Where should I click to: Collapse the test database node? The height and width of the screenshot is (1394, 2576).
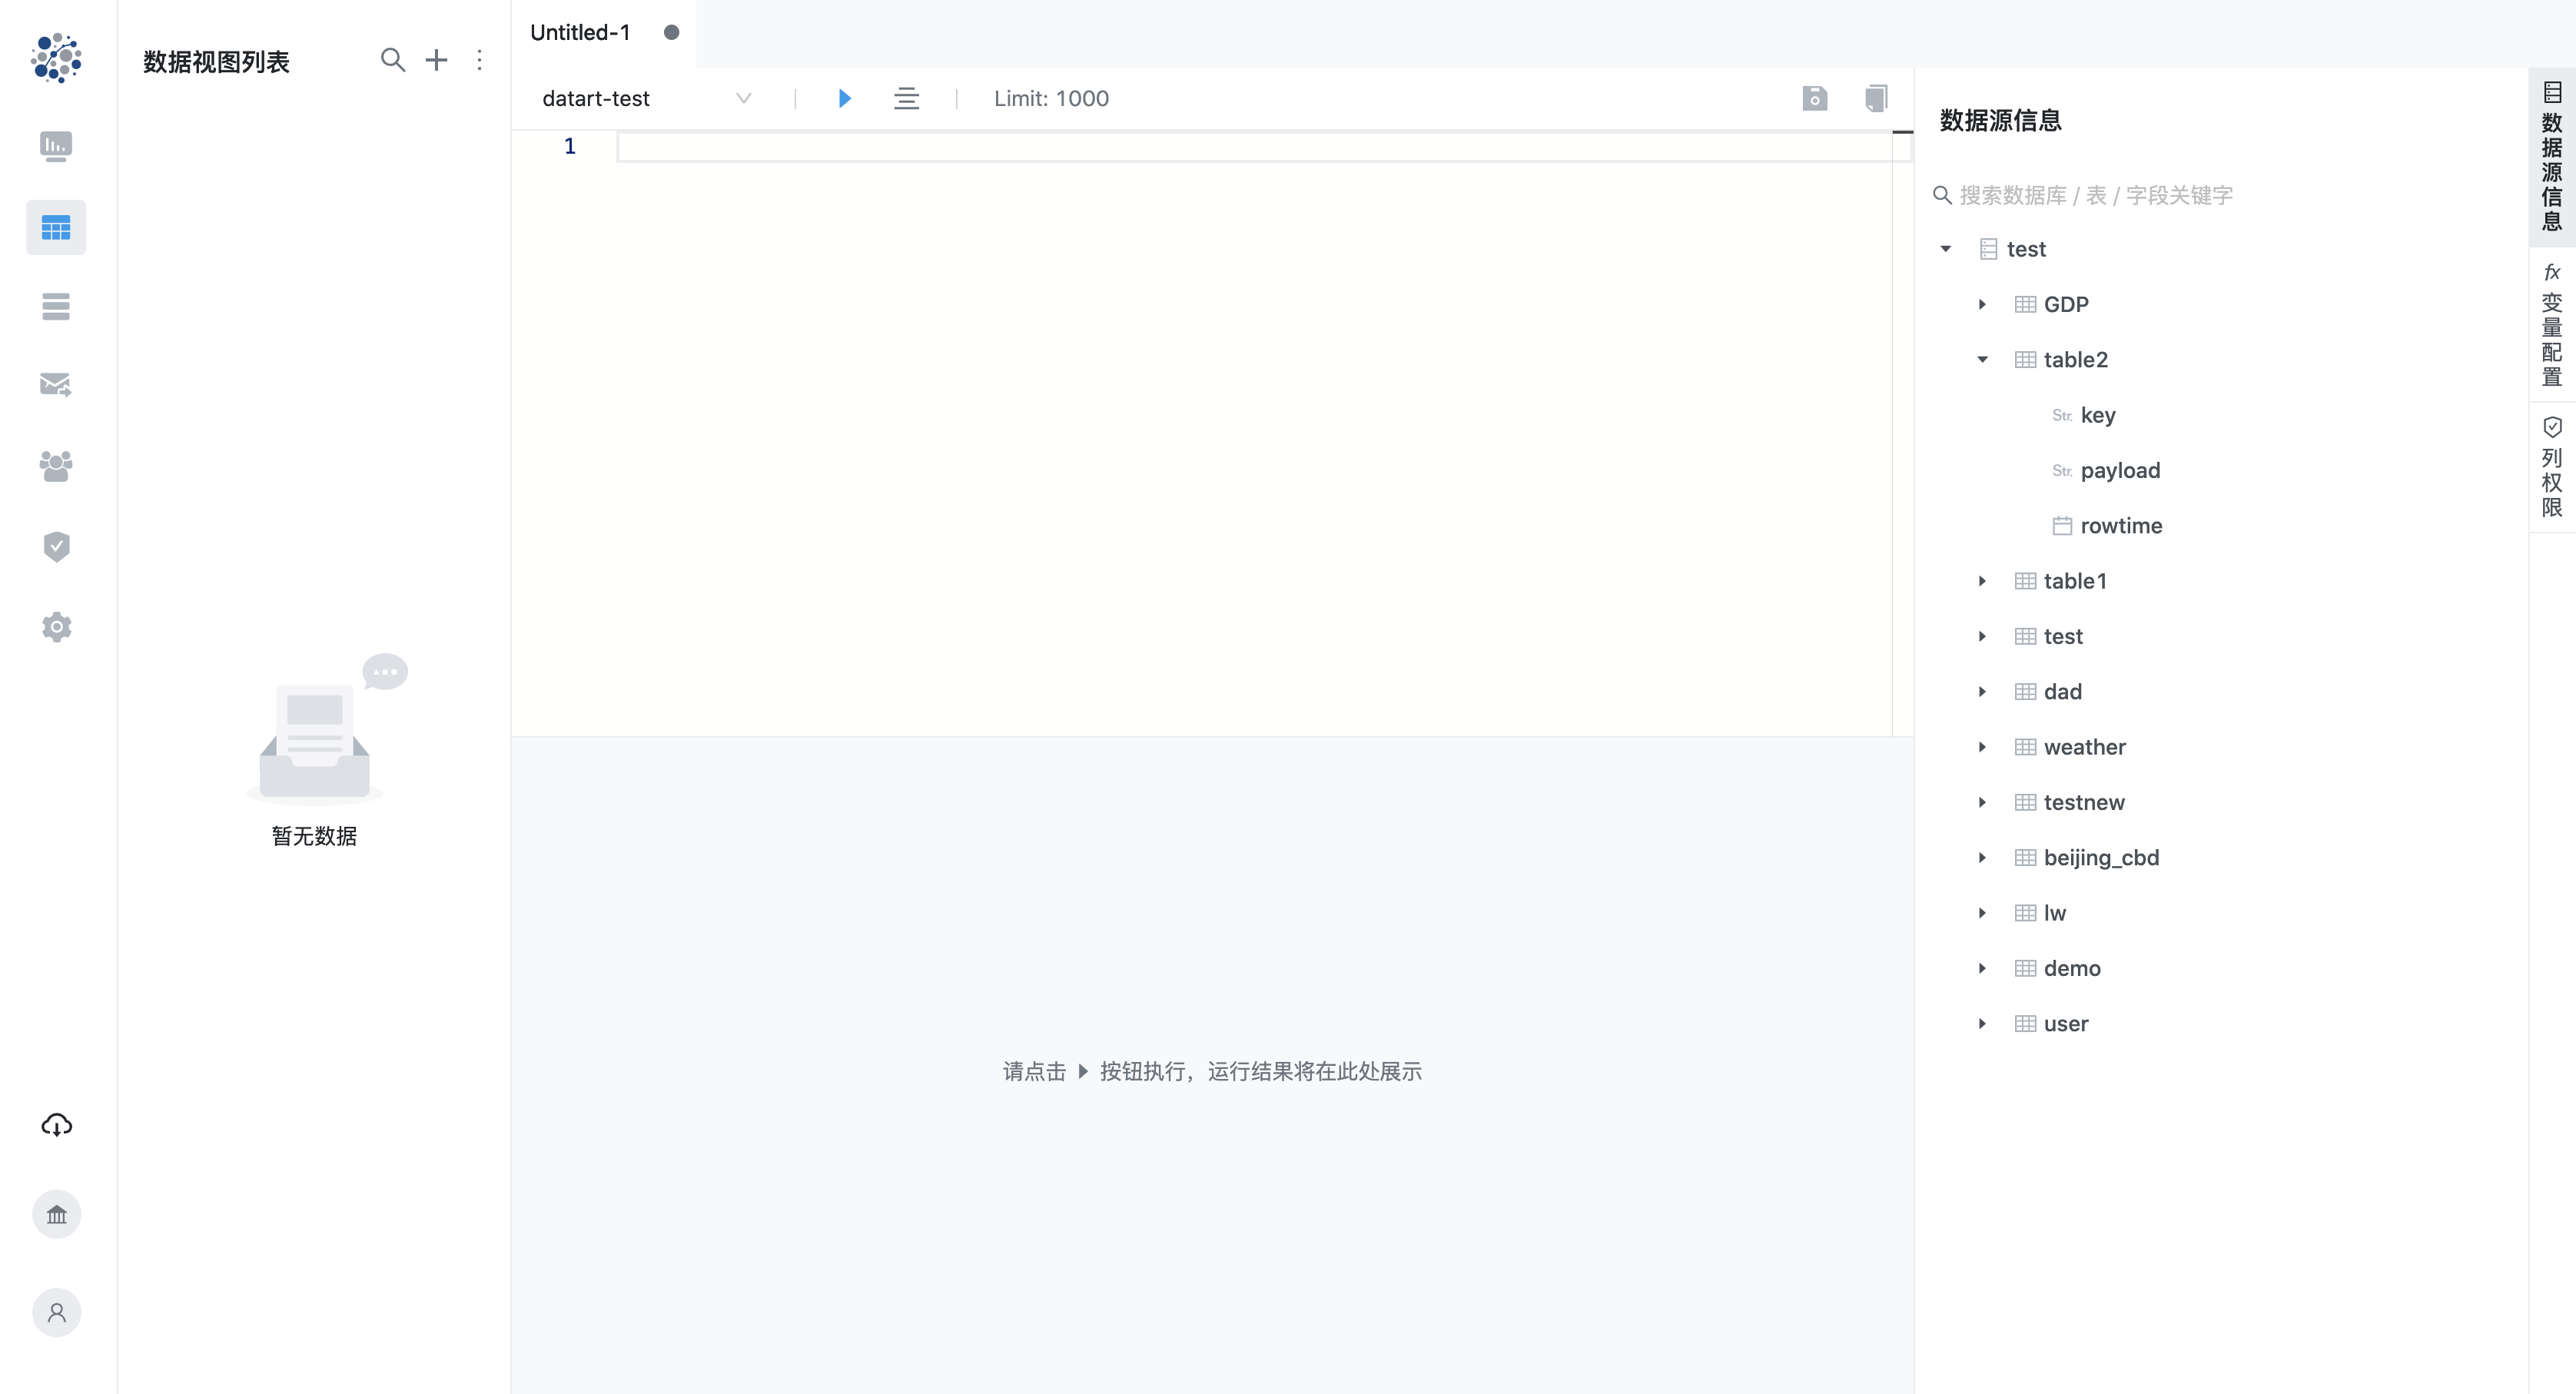[x=1946, y=249]
